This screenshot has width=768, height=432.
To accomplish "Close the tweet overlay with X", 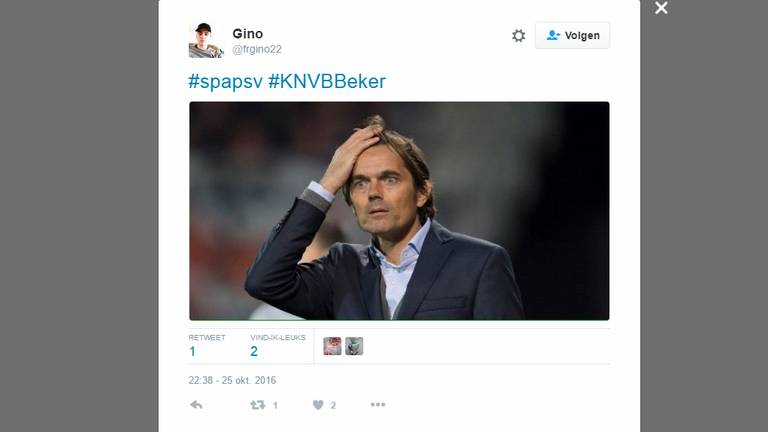I will (661, 8).
